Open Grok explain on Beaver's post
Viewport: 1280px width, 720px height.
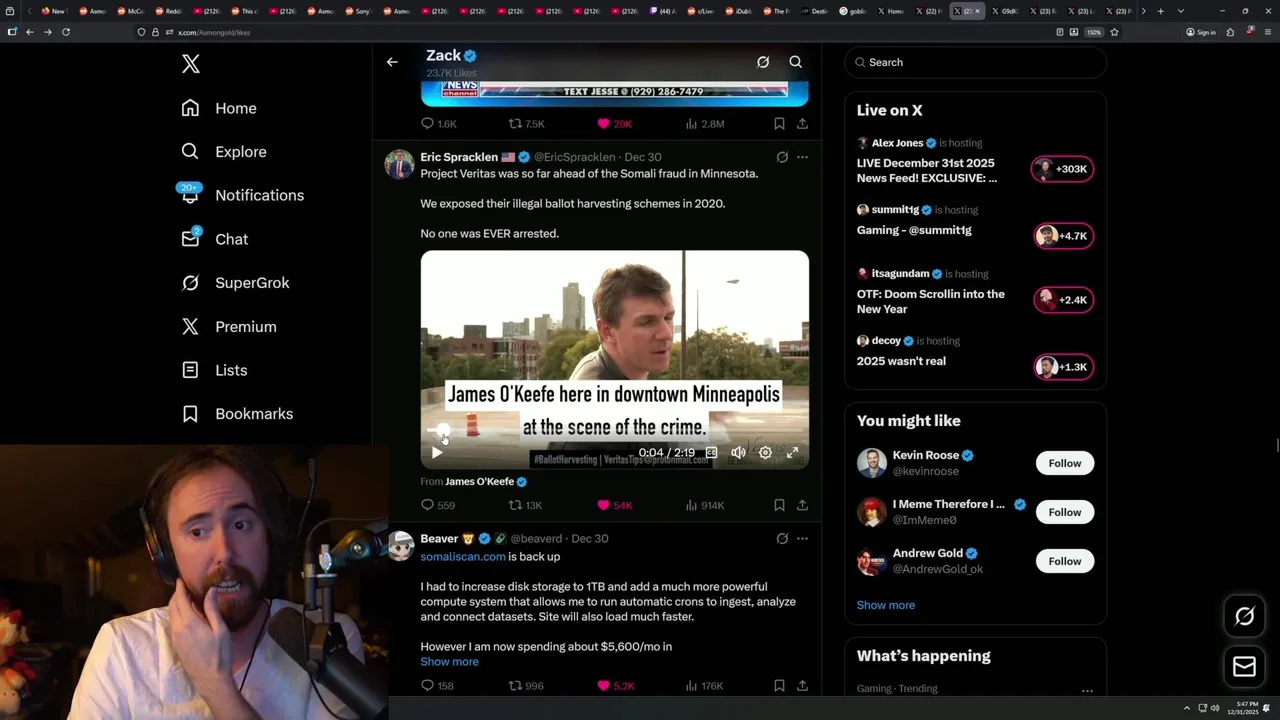point(782,538)
